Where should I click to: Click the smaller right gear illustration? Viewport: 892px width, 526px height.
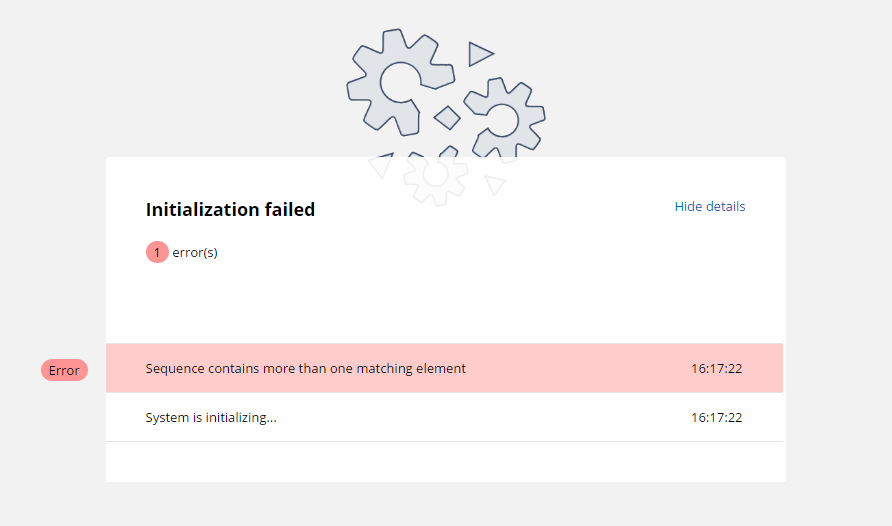click(x=504, y=118)
